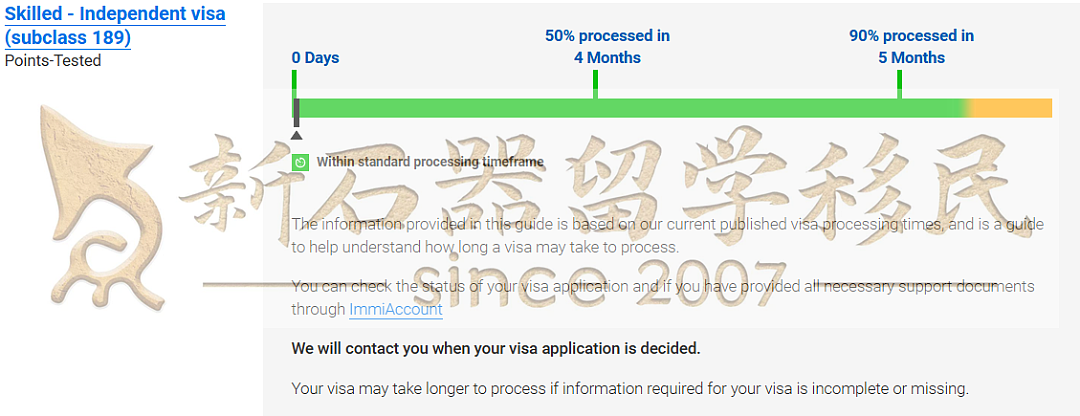This screenshot has width=1080, height=416.
Task: Click the dark triangle pointer under the progress bar
Action: [x=296, y=135]
